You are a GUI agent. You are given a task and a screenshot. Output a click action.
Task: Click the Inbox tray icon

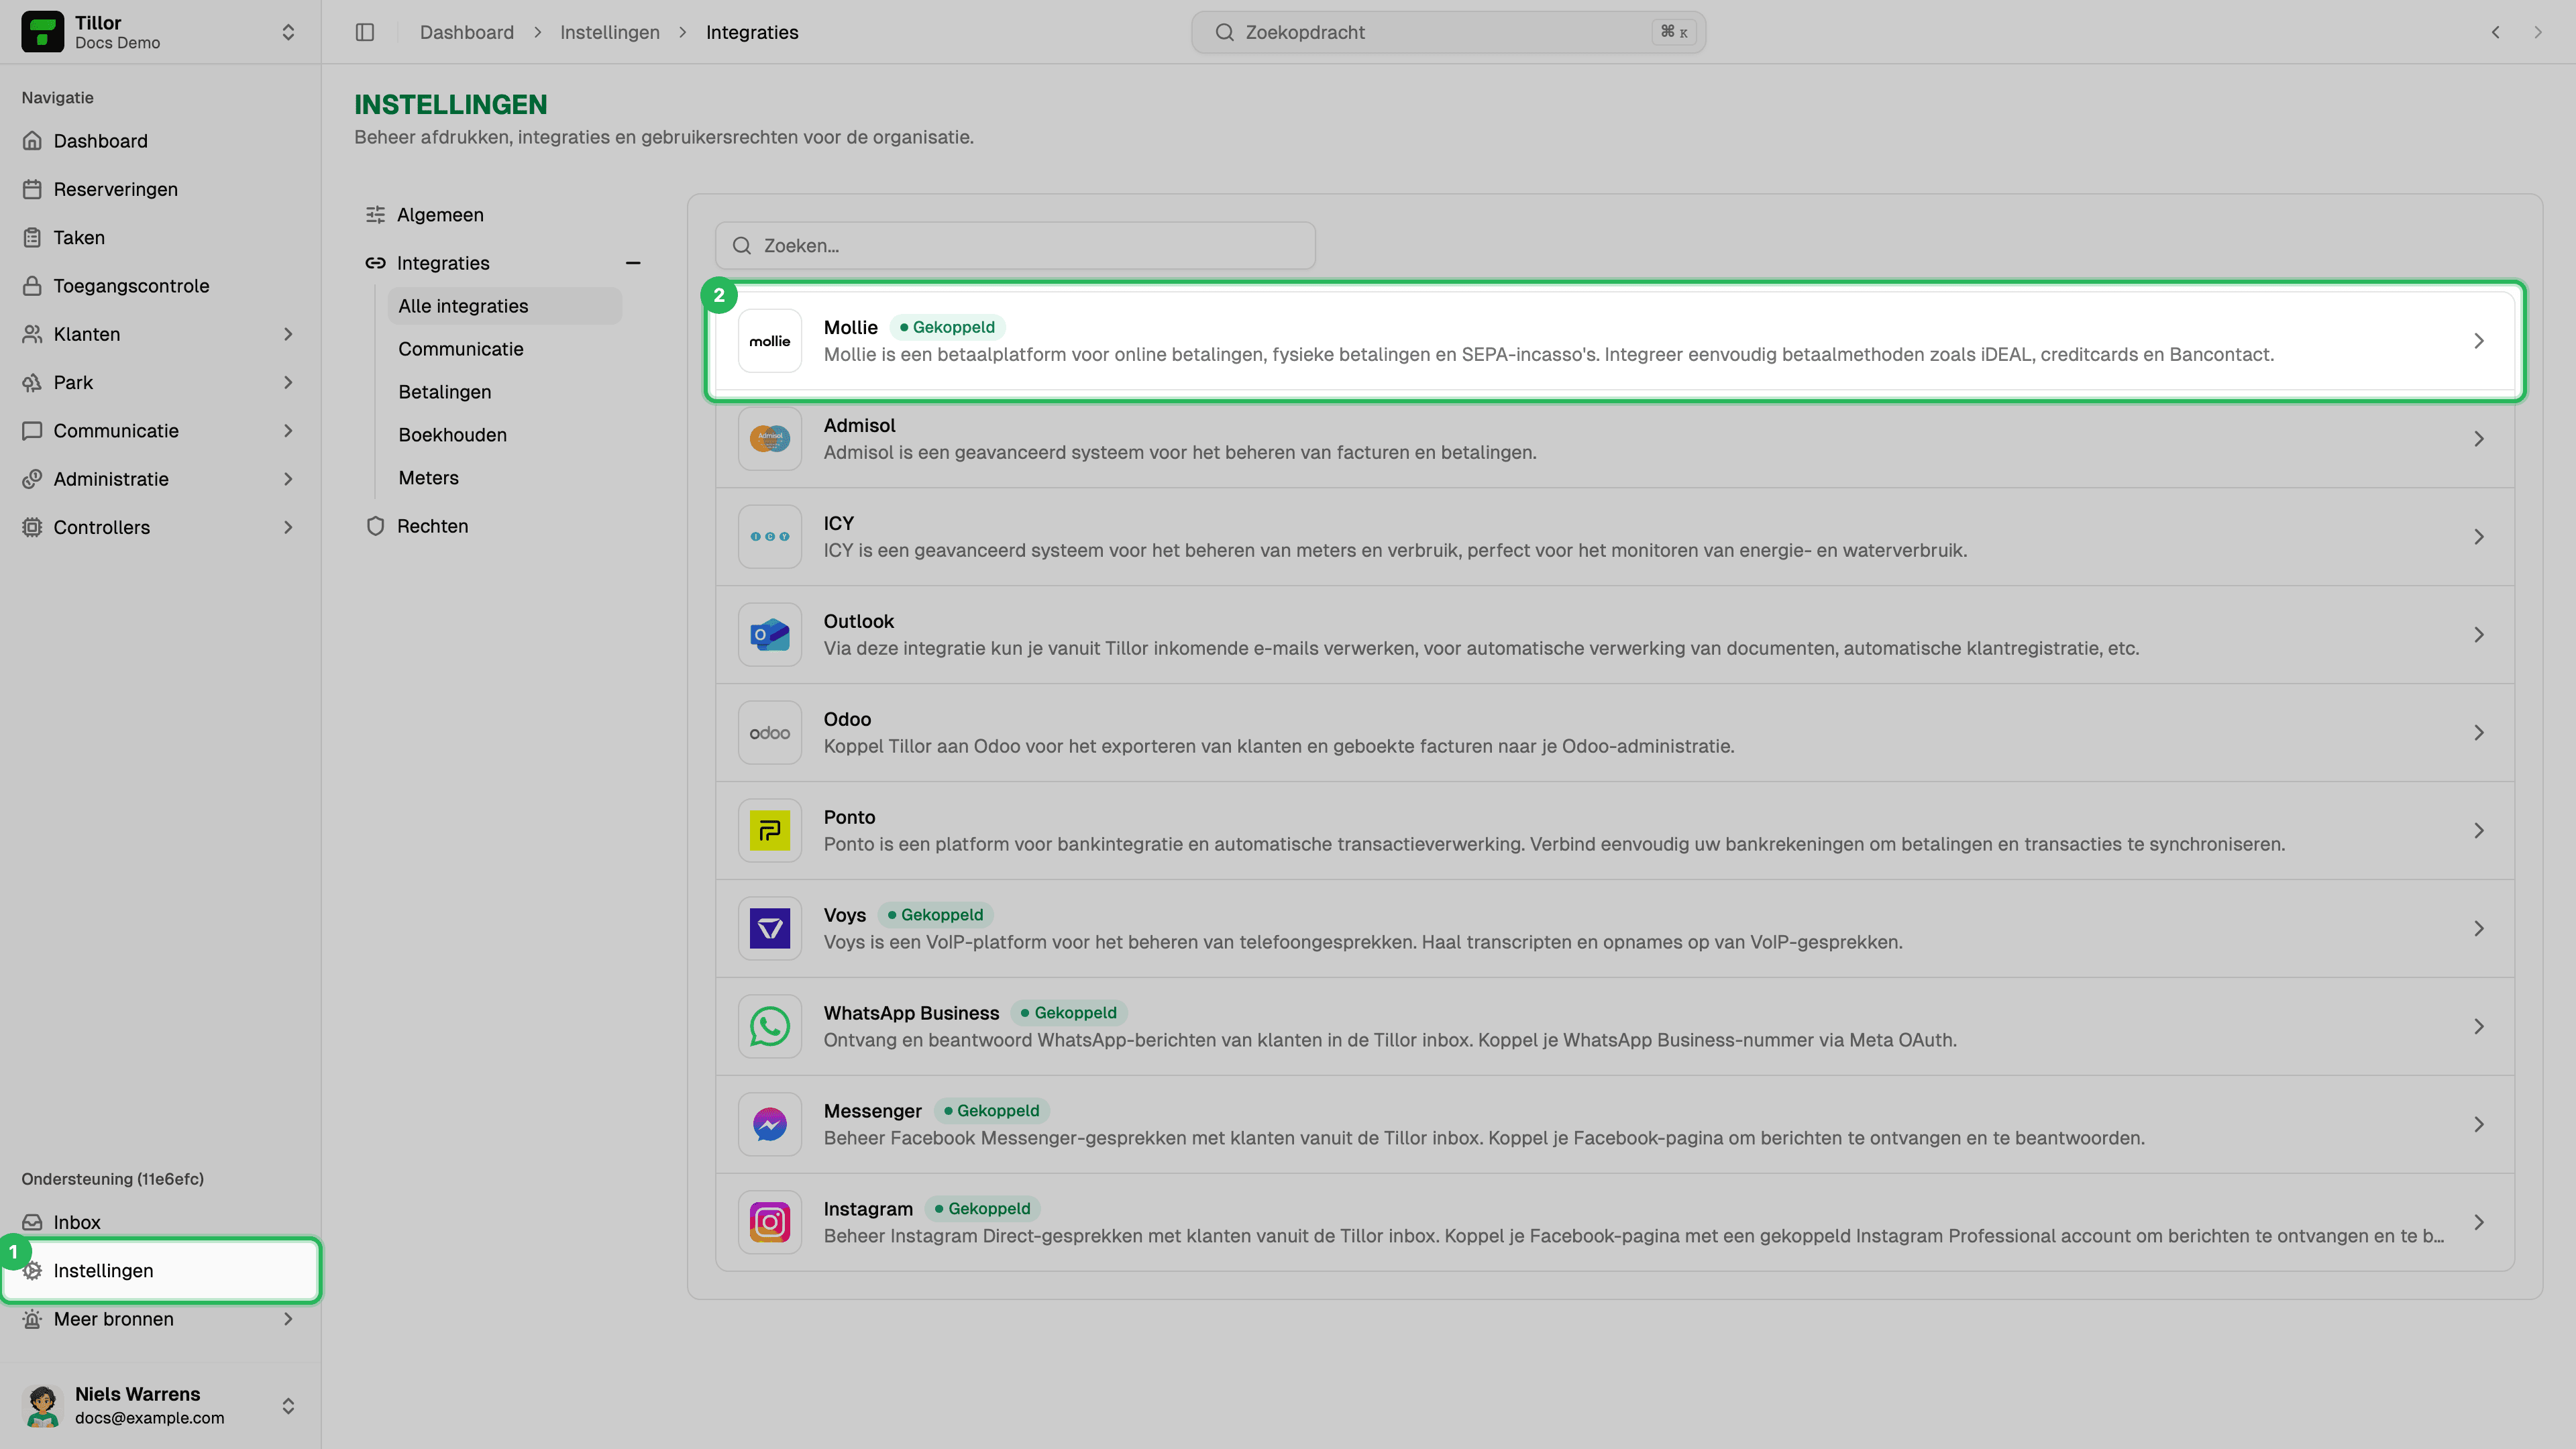[x=32, y=1222]
